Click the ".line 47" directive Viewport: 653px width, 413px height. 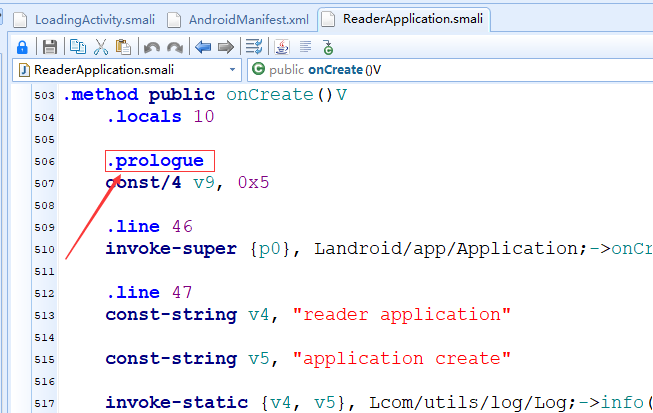(150, 293)
